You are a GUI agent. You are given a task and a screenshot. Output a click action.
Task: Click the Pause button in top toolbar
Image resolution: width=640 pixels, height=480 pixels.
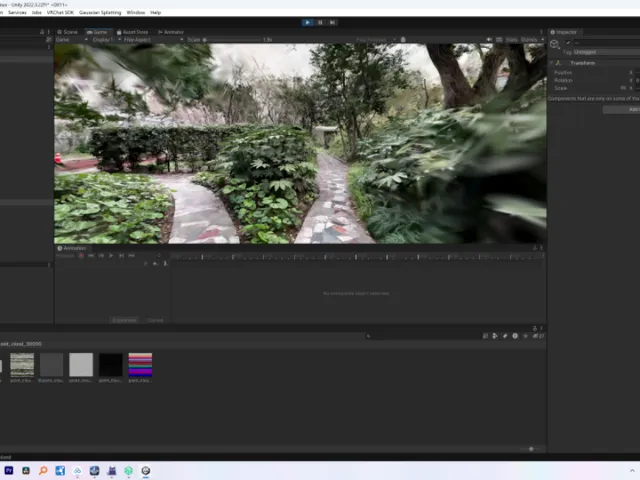320,22
